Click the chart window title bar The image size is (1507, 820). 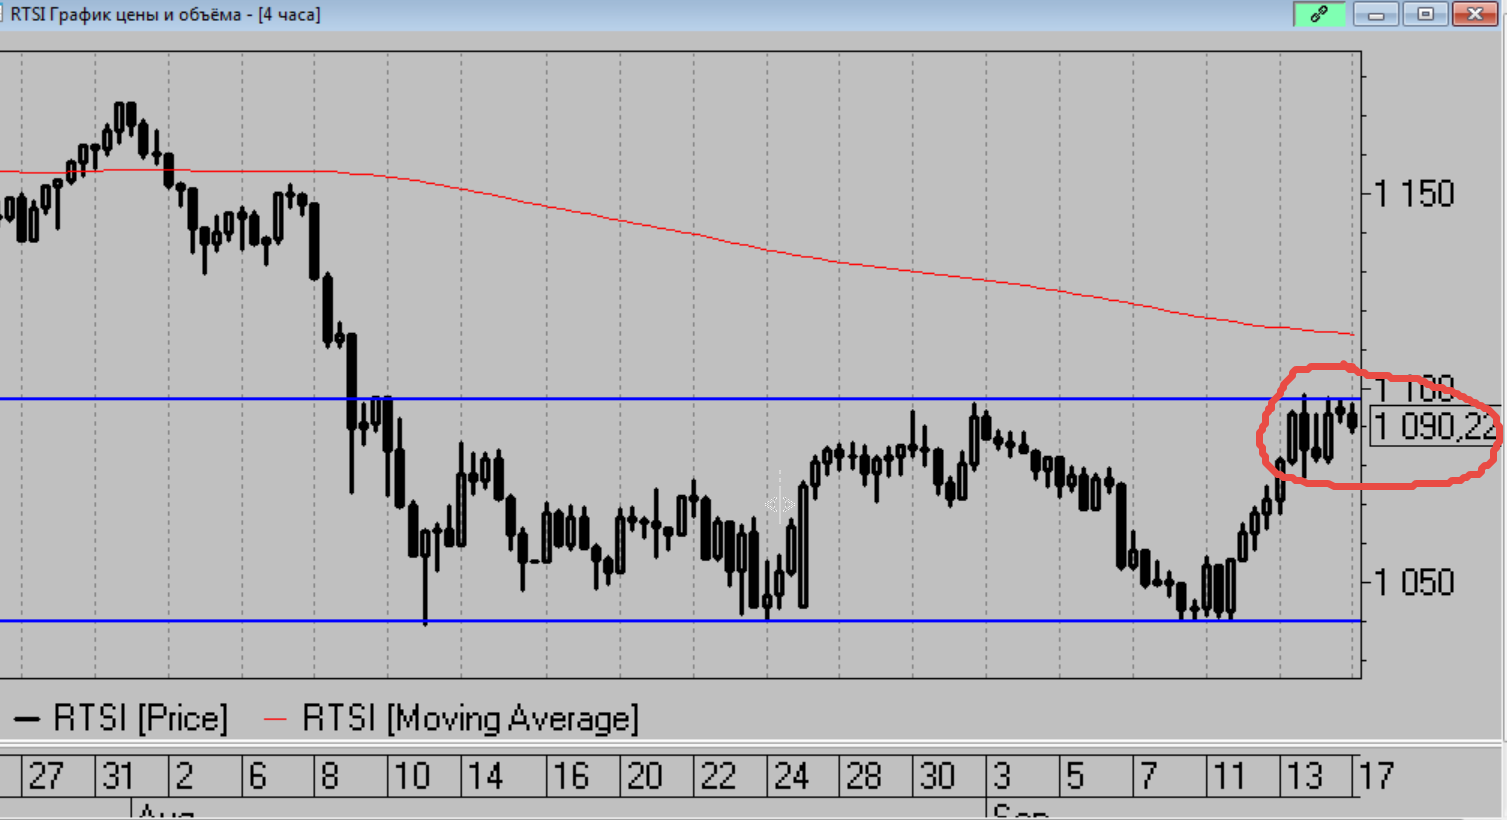point(700,14)
